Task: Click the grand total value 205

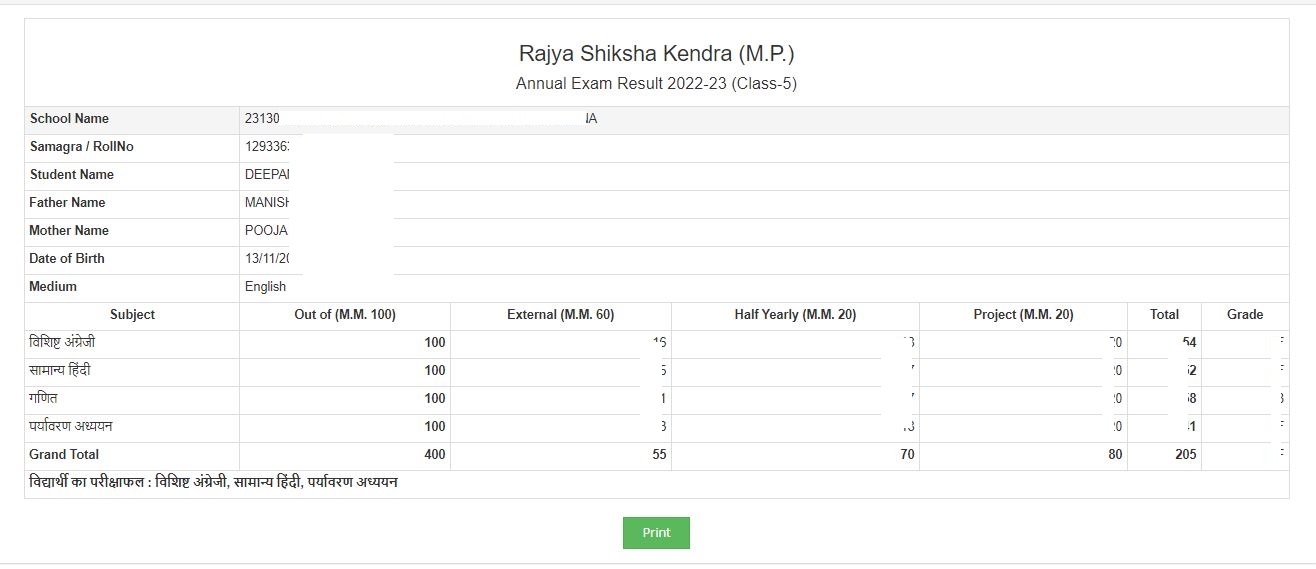Action: (1183, 455)
